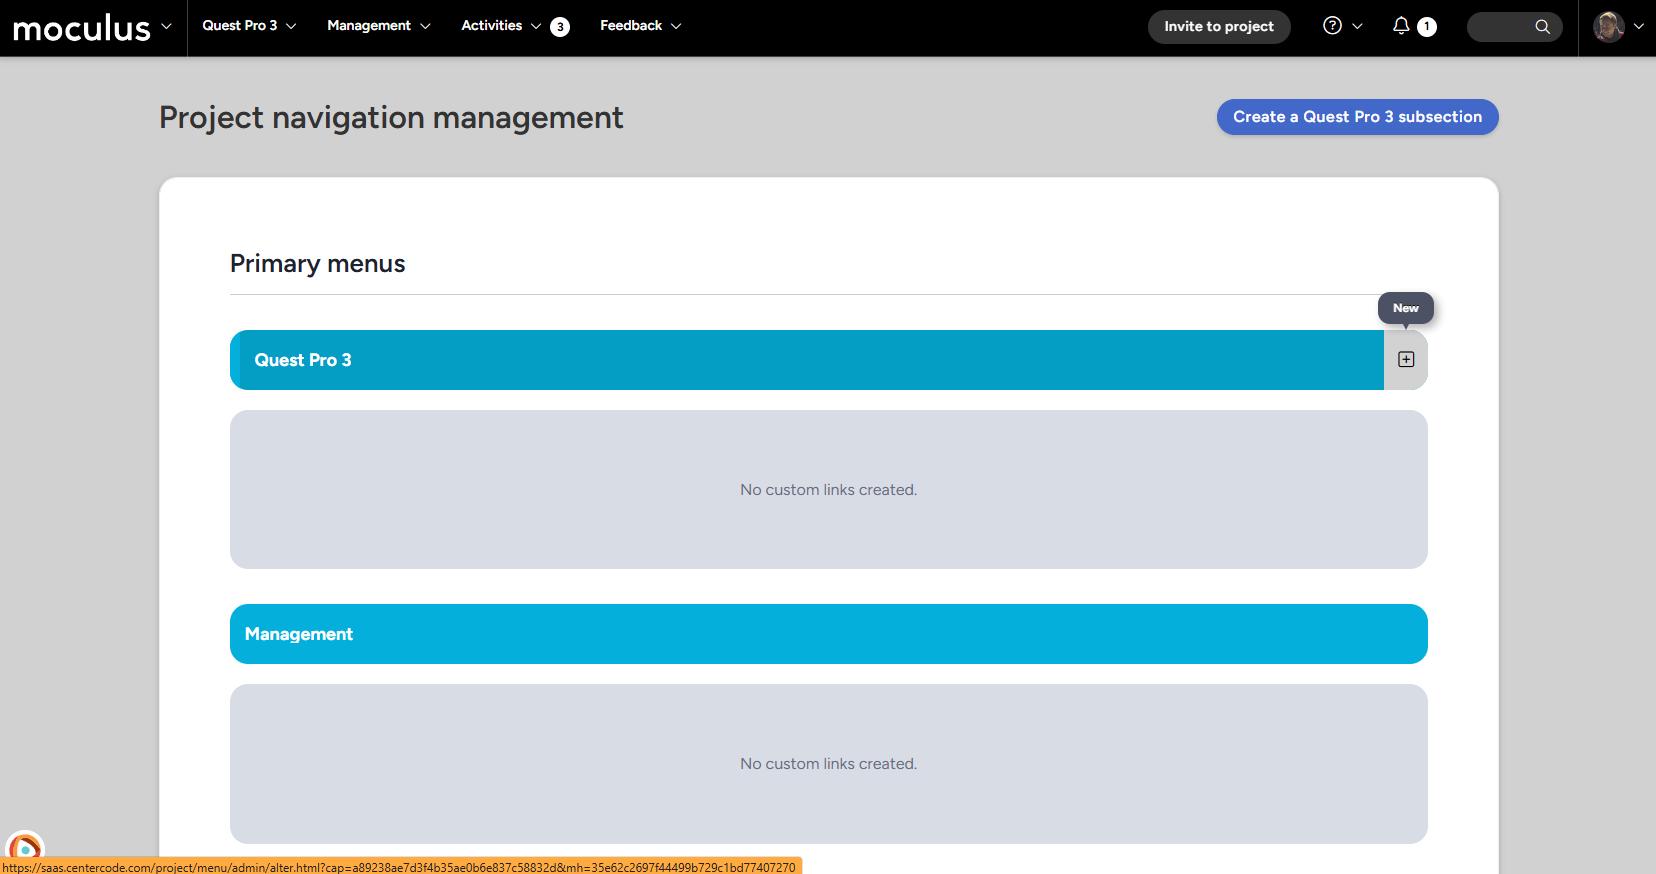Viewport: 1656px width, 874px height.
Task: Click the moculus logo
Action: pos(81,27)
